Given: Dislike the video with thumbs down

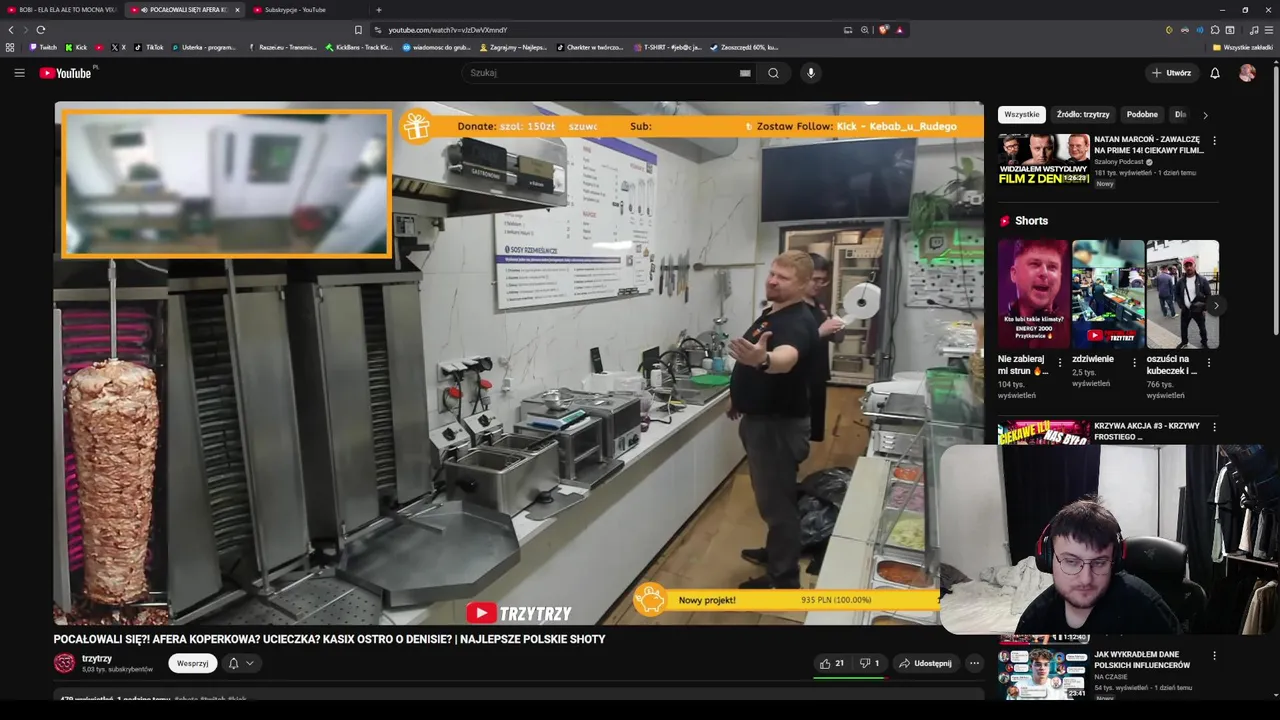Looking at the screenshot, I should click(869, 663).
